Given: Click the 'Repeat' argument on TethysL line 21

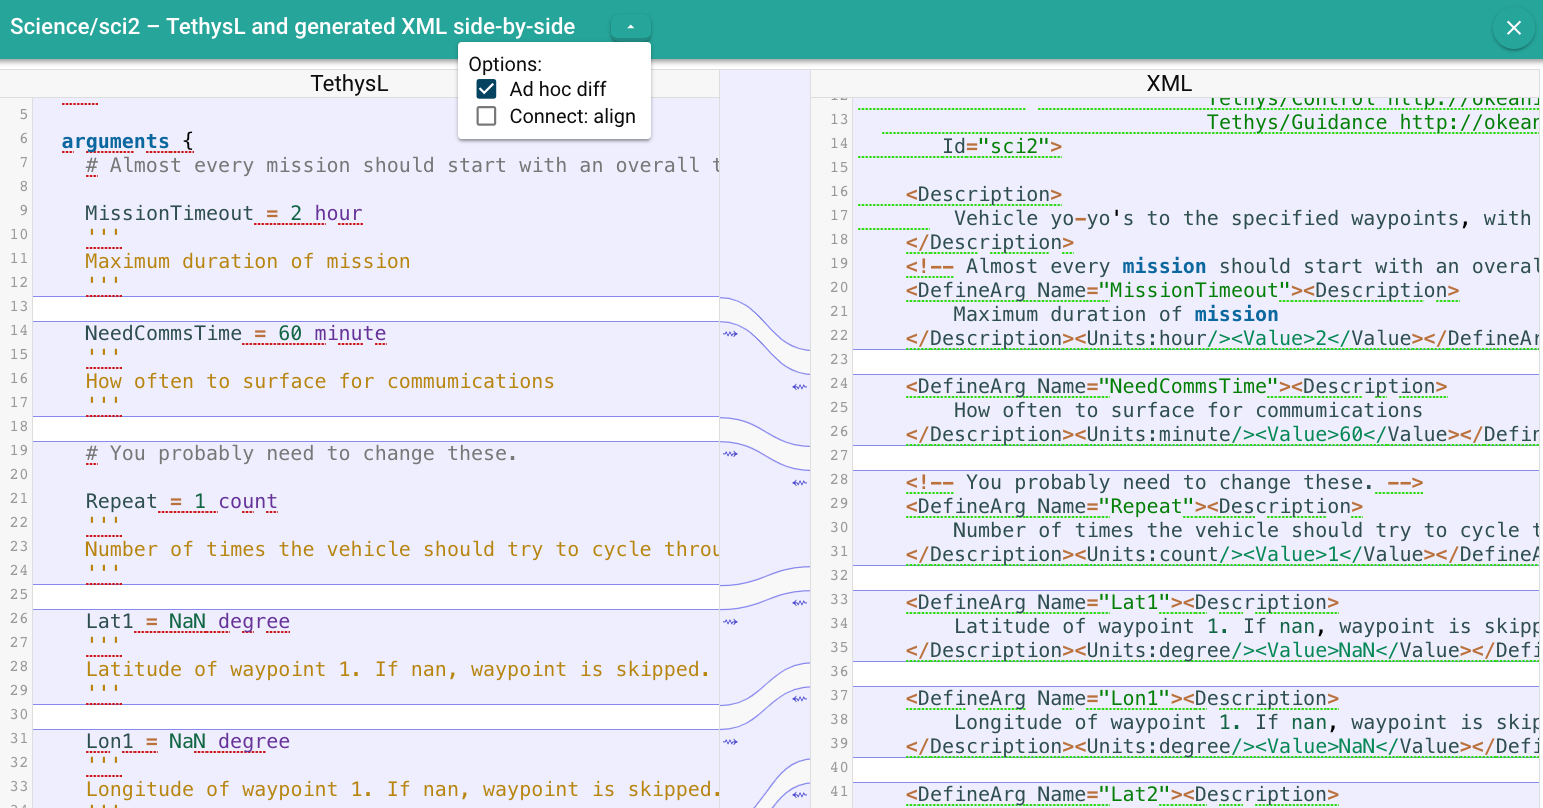Looking at the screenshot, I should (x=121, y=501).
